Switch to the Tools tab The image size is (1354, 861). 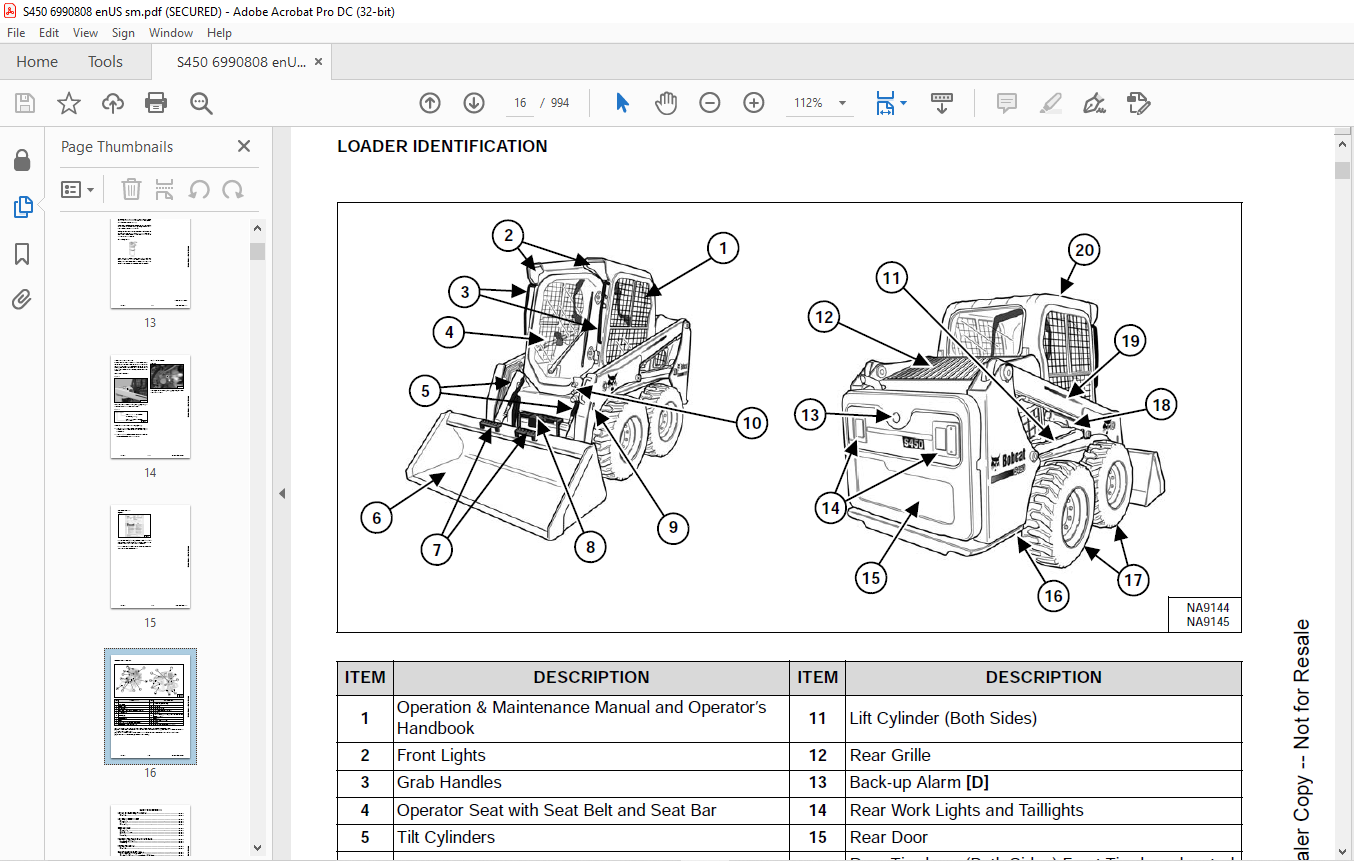tap(105, 62)
